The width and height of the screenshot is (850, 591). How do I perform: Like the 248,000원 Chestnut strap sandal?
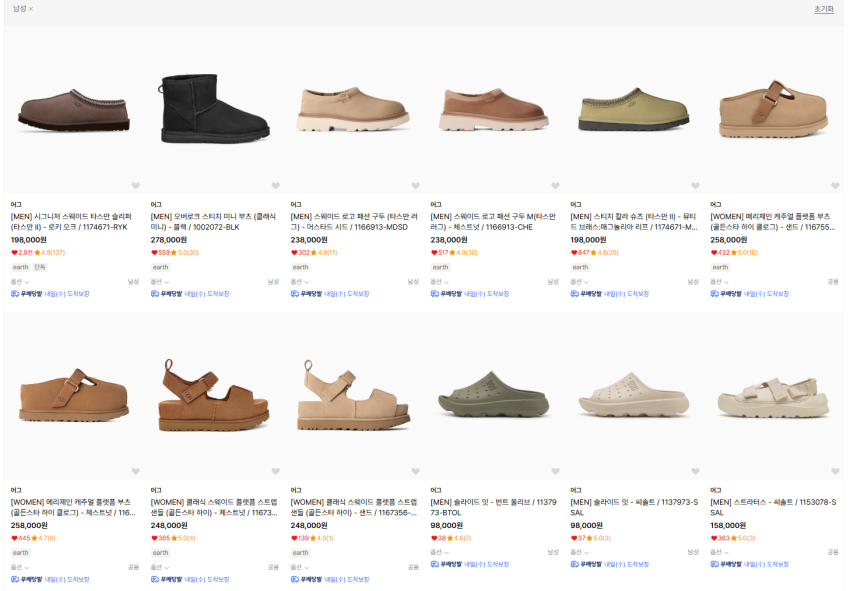pyautogui.click(x=275, y=471)
